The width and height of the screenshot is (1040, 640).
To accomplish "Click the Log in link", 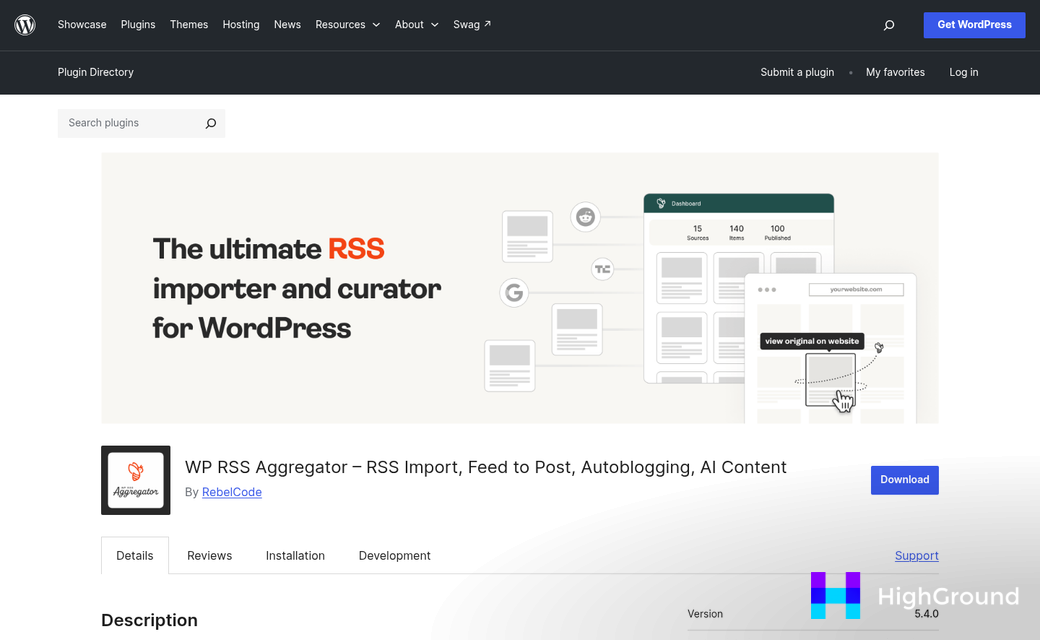I will coord(964,72).
